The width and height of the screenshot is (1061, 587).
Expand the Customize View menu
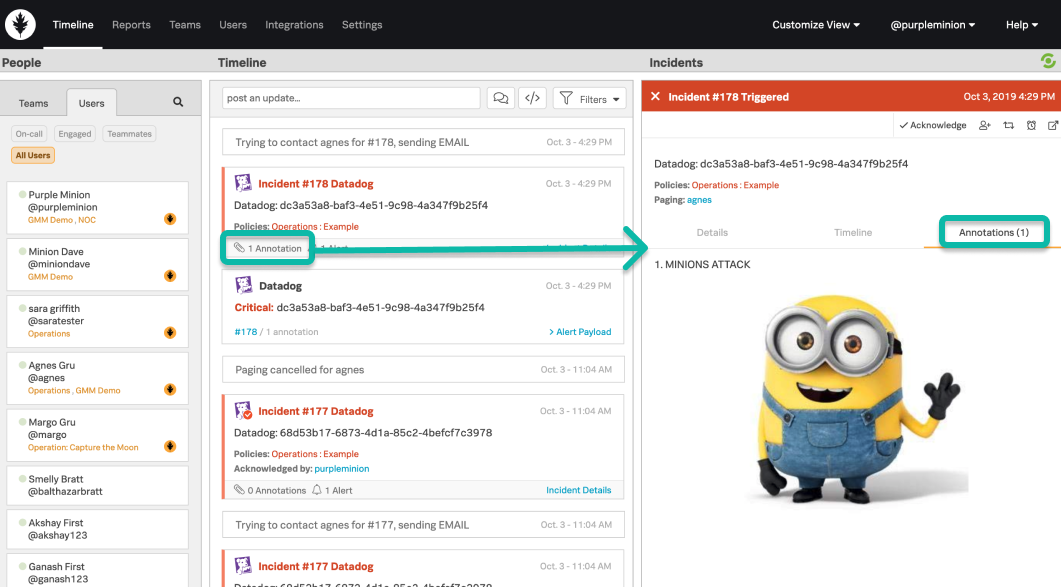pyautogui.click(x=815, y=24)
